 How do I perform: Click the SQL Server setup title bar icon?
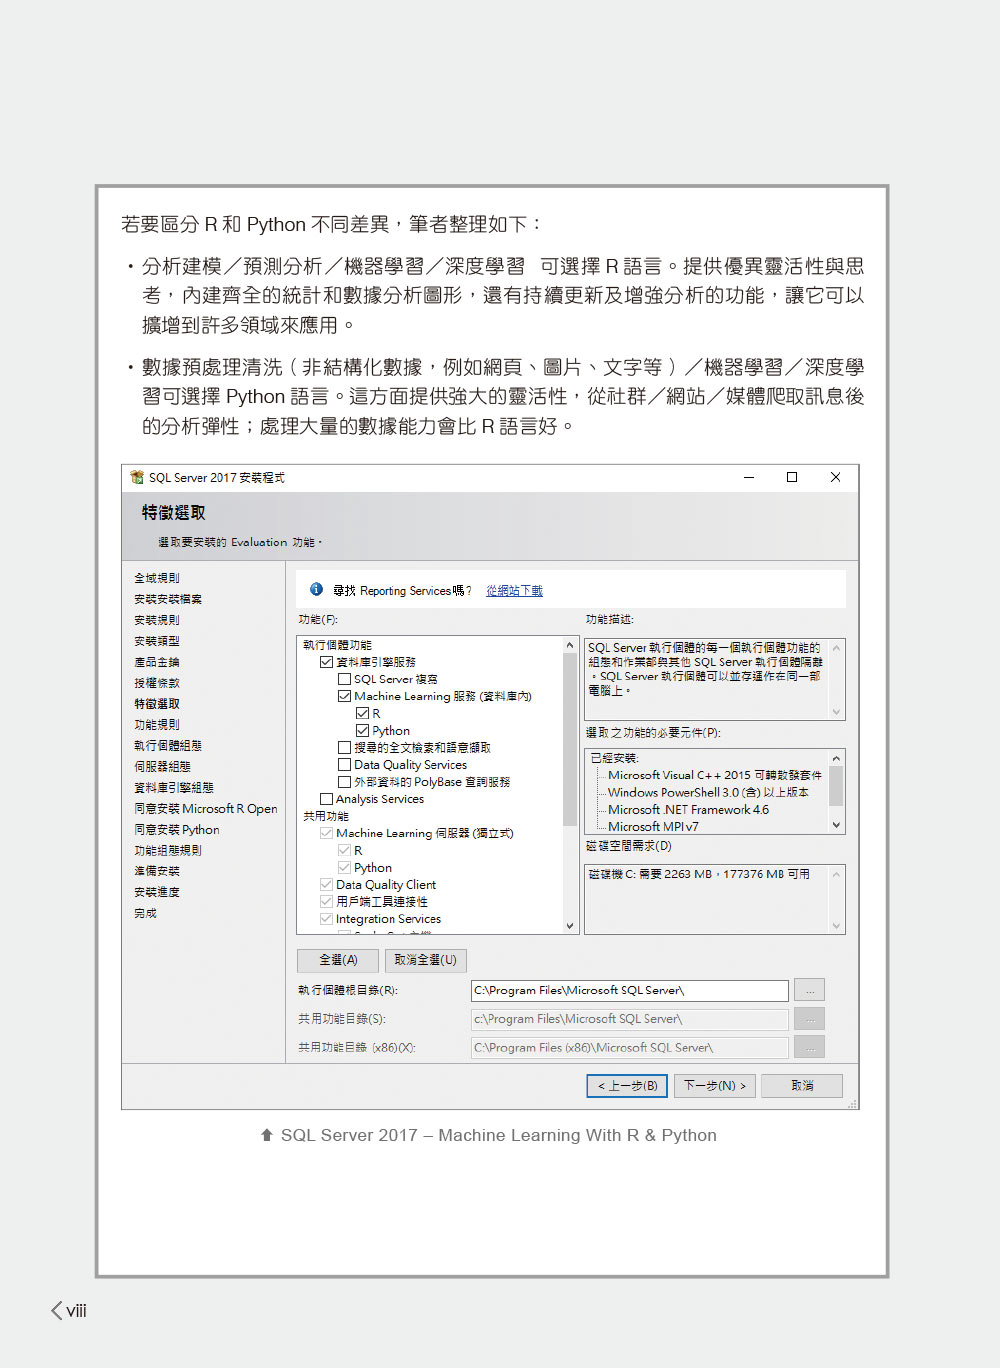coord(137,477)
